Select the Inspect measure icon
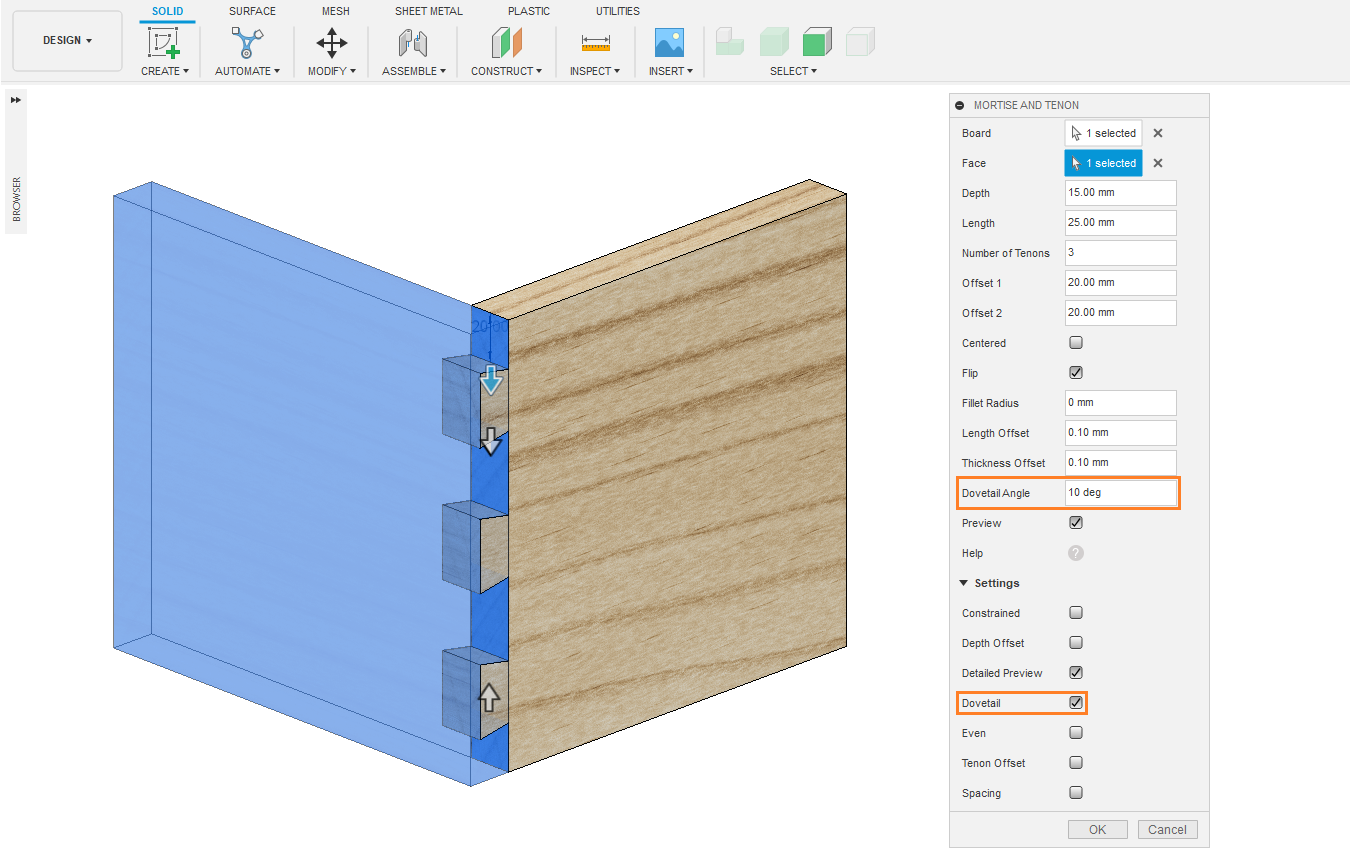The width and height of the screenshot is (1350, 859). 595,42
